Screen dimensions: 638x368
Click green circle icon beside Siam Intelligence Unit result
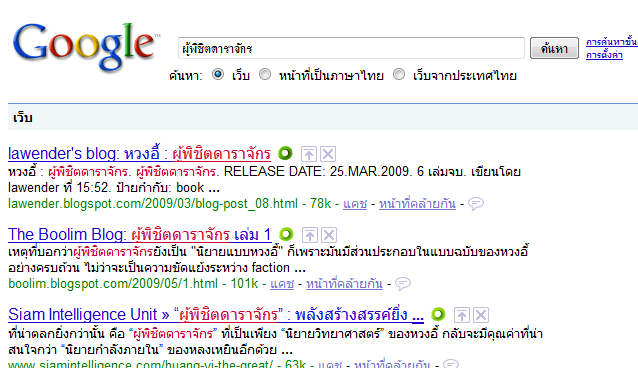click(x=438, y=314)
